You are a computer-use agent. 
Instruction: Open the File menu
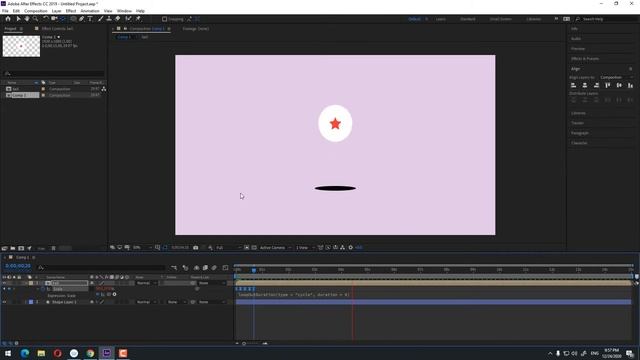coord(5,11)
